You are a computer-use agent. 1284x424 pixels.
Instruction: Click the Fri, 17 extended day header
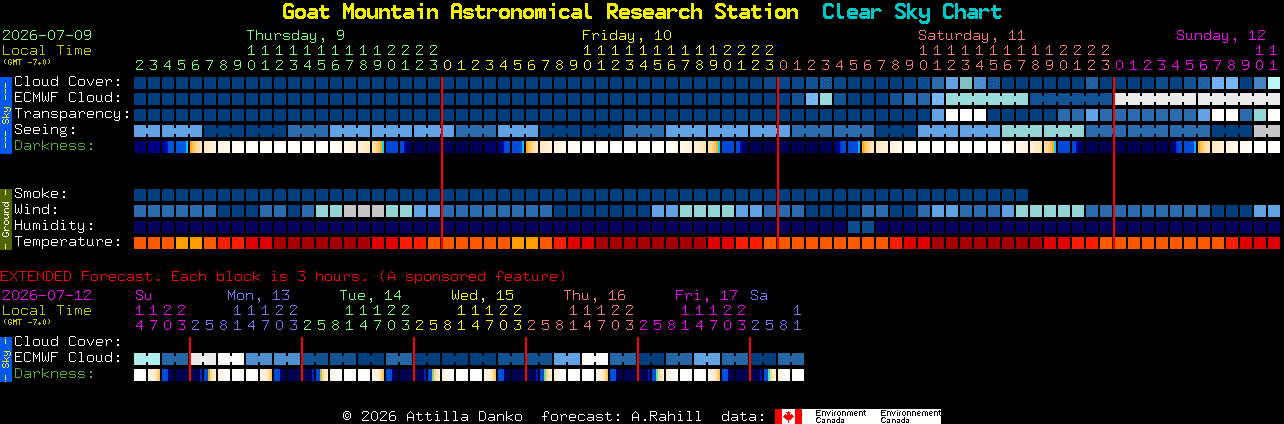point(706,295)
